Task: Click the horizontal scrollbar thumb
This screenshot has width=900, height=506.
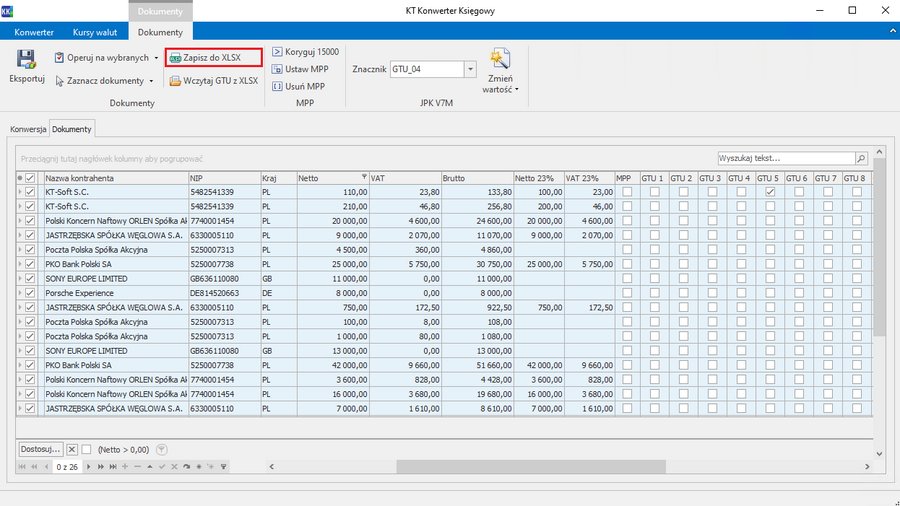Action: [x=531, y=466]
